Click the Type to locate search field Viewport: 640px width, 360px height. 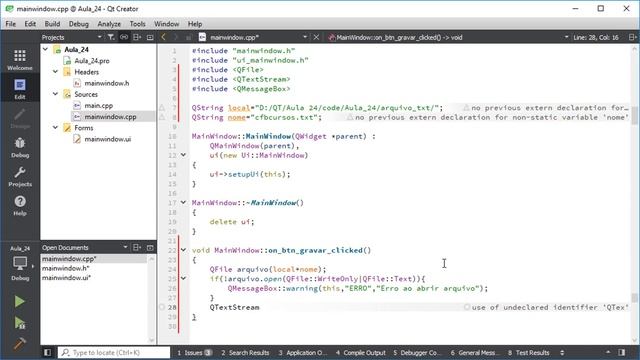tap(114, 352)
